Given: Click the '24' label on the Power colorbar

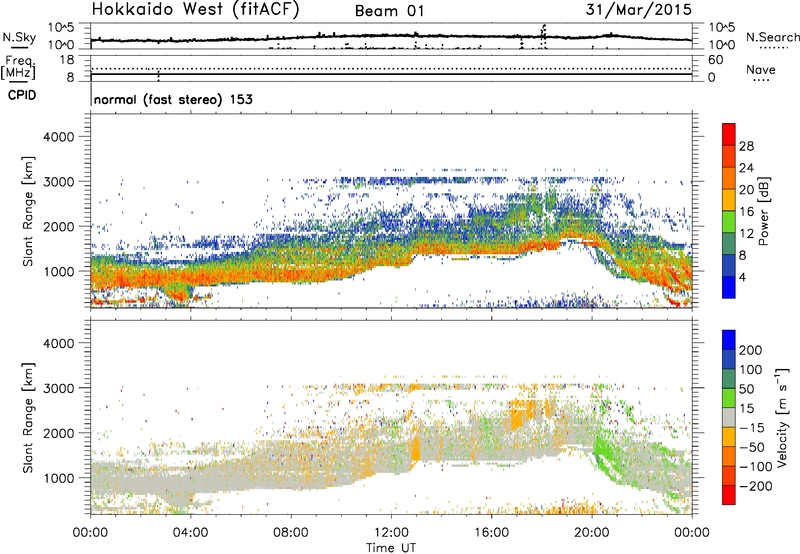Looking at the screenshot, I should coord(746,168).
